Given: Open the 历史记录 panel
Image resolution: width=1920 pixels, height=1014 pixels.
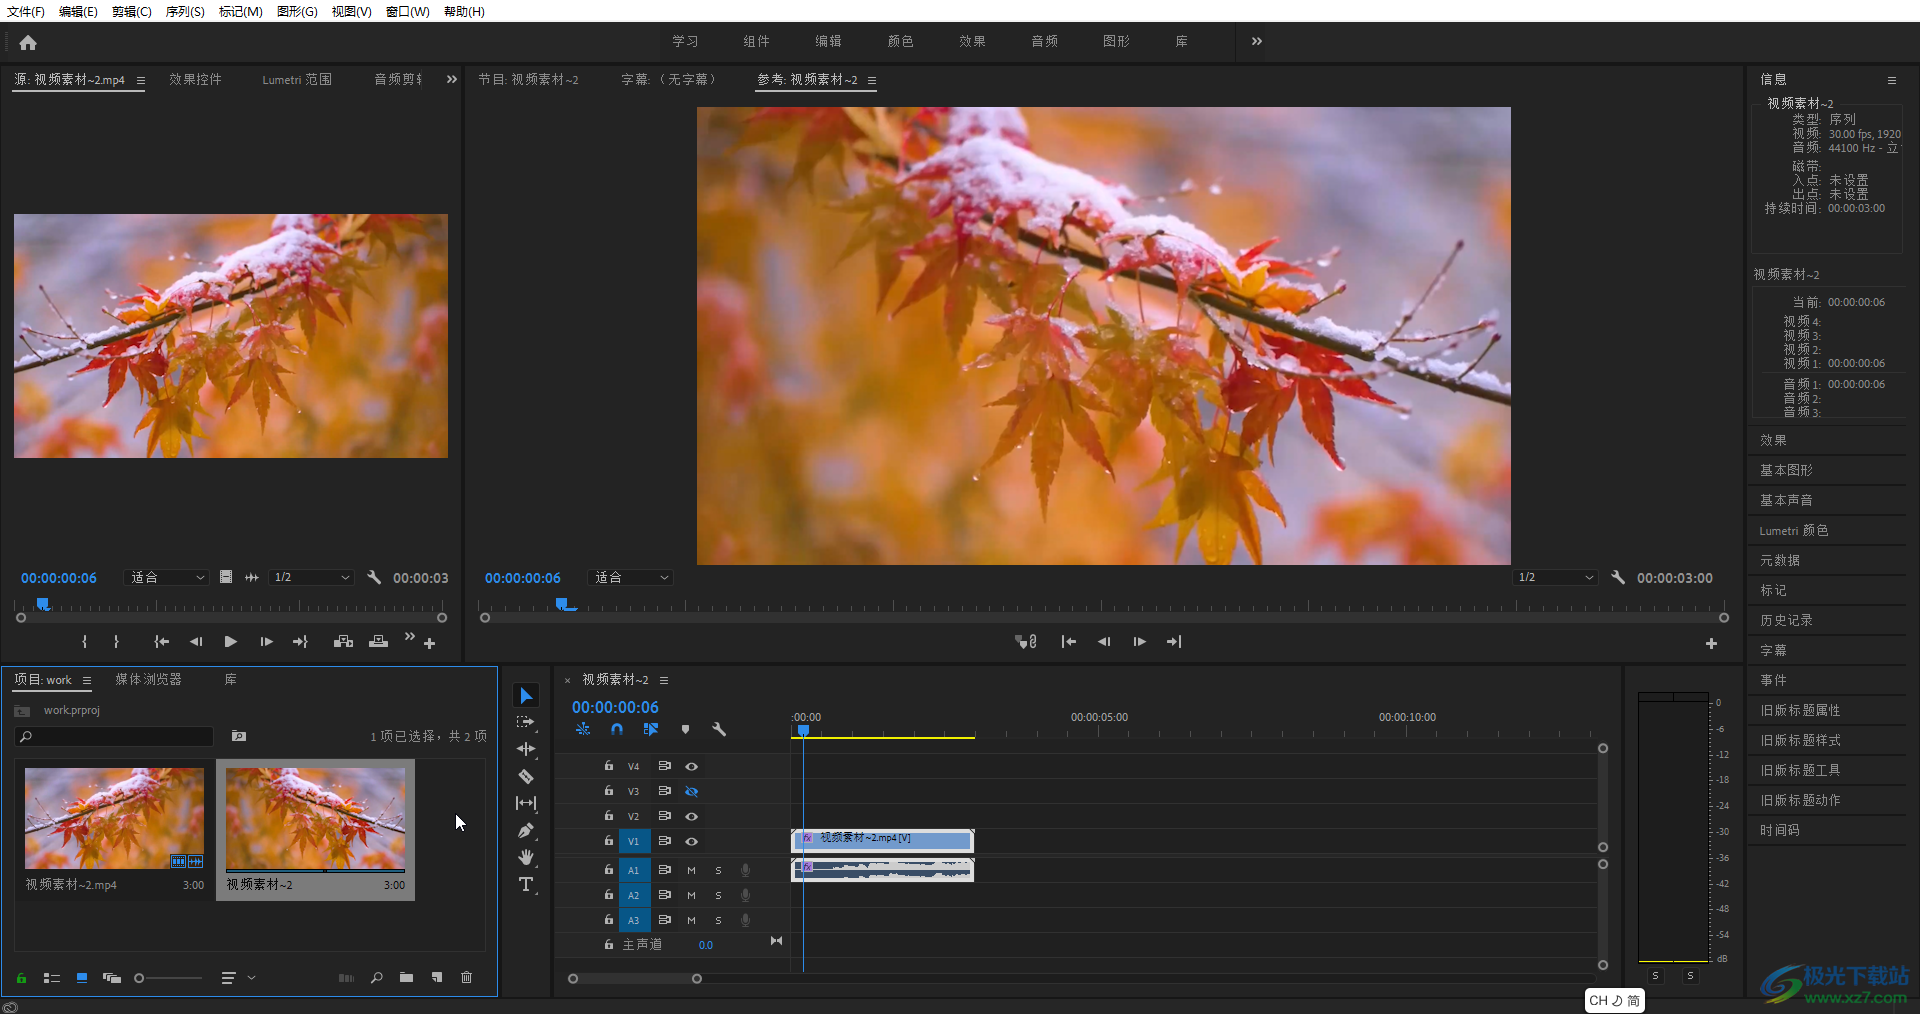Looking at the screenshot, I should pyautogui.click(x=1786, y=620).
